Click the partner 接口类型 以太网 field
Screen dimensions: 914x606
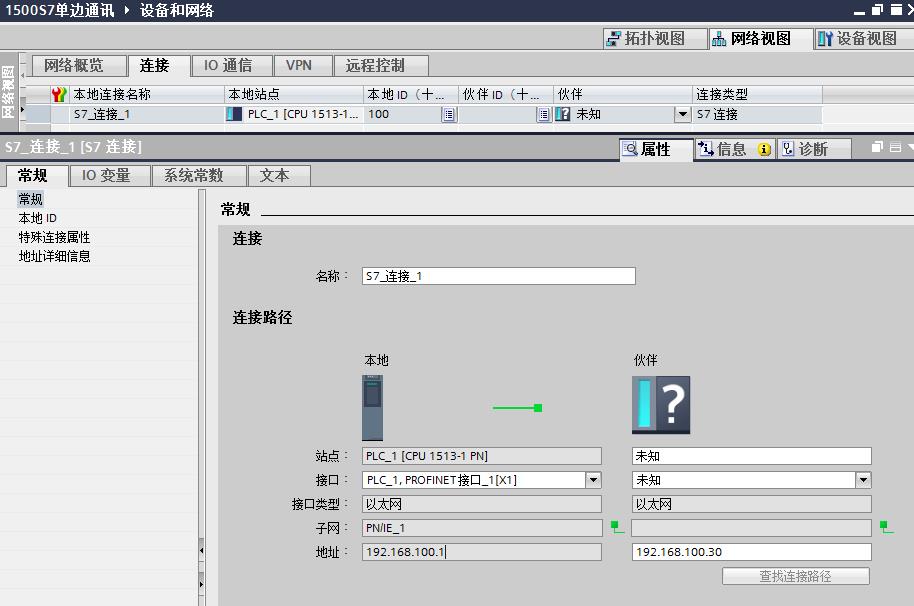tap(751, 504)
